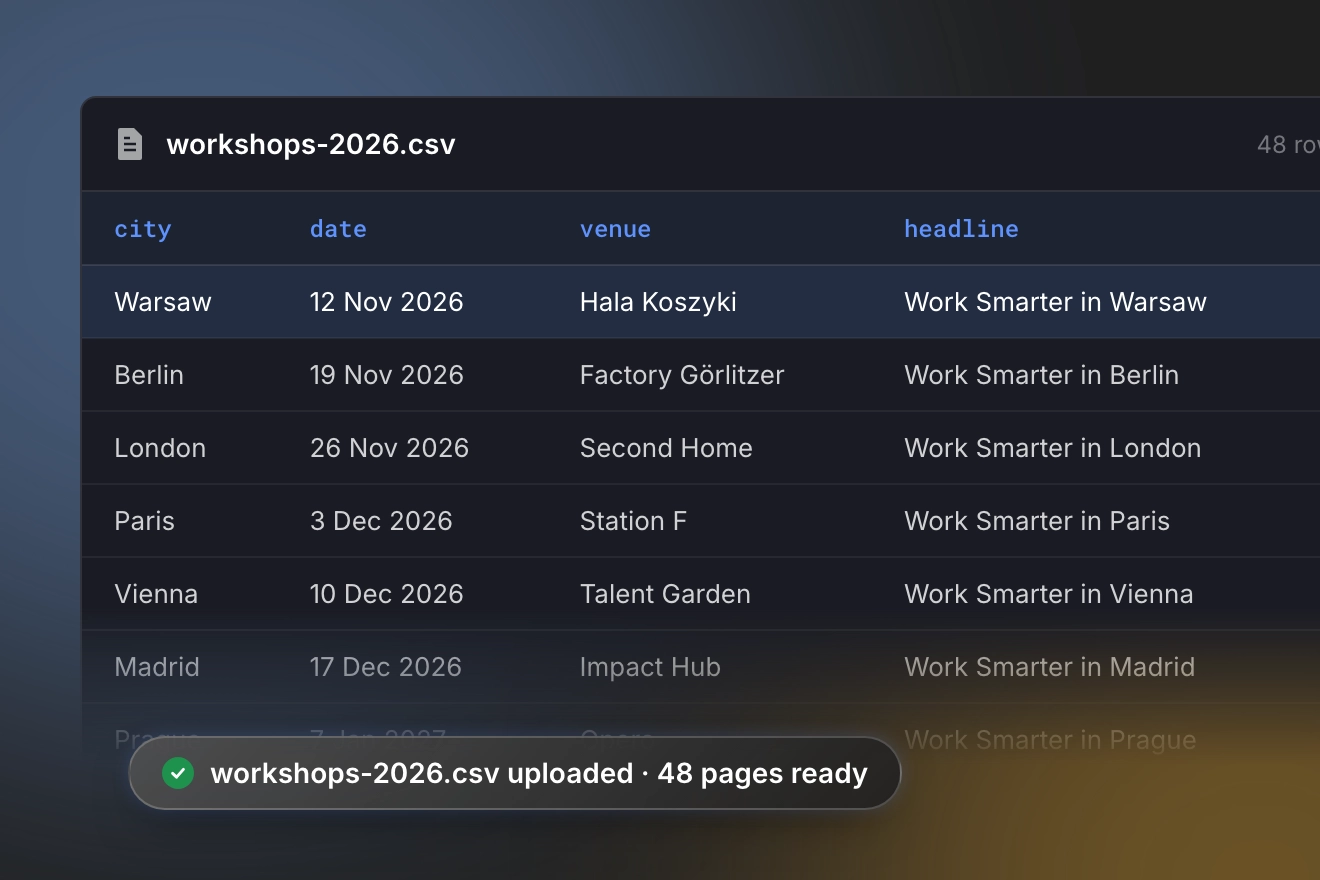Click headline Work Smarter in Vienna
Viewport: 1320px width, 880px height.
(x=1048, y=594)
